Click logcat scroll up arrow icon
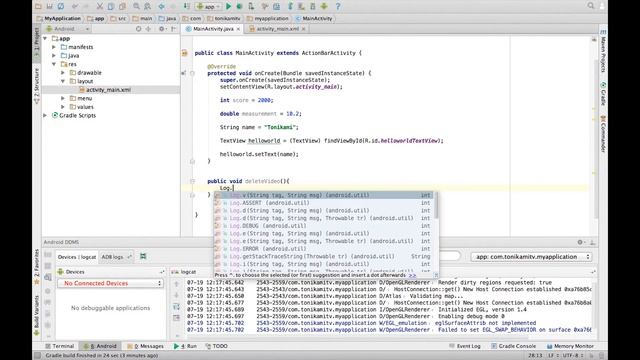 [x=176, y=284]
